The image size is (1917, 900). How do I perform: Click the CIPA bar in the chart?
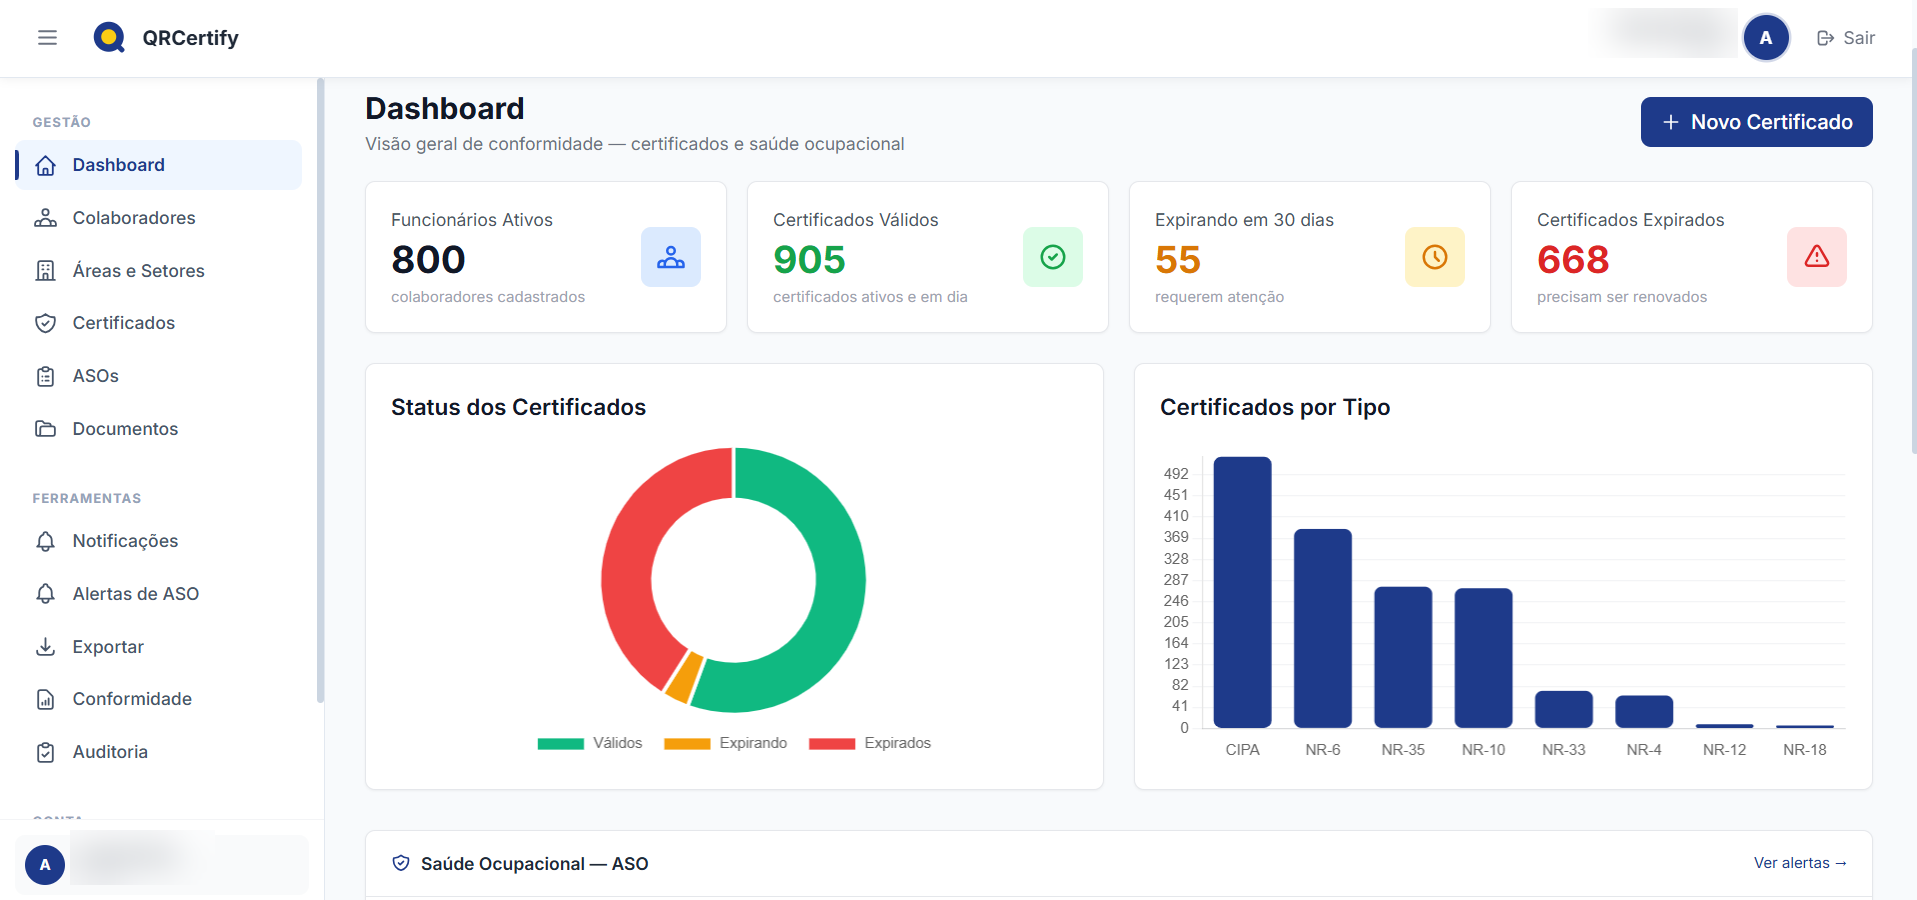click(x=1242, y=592)
